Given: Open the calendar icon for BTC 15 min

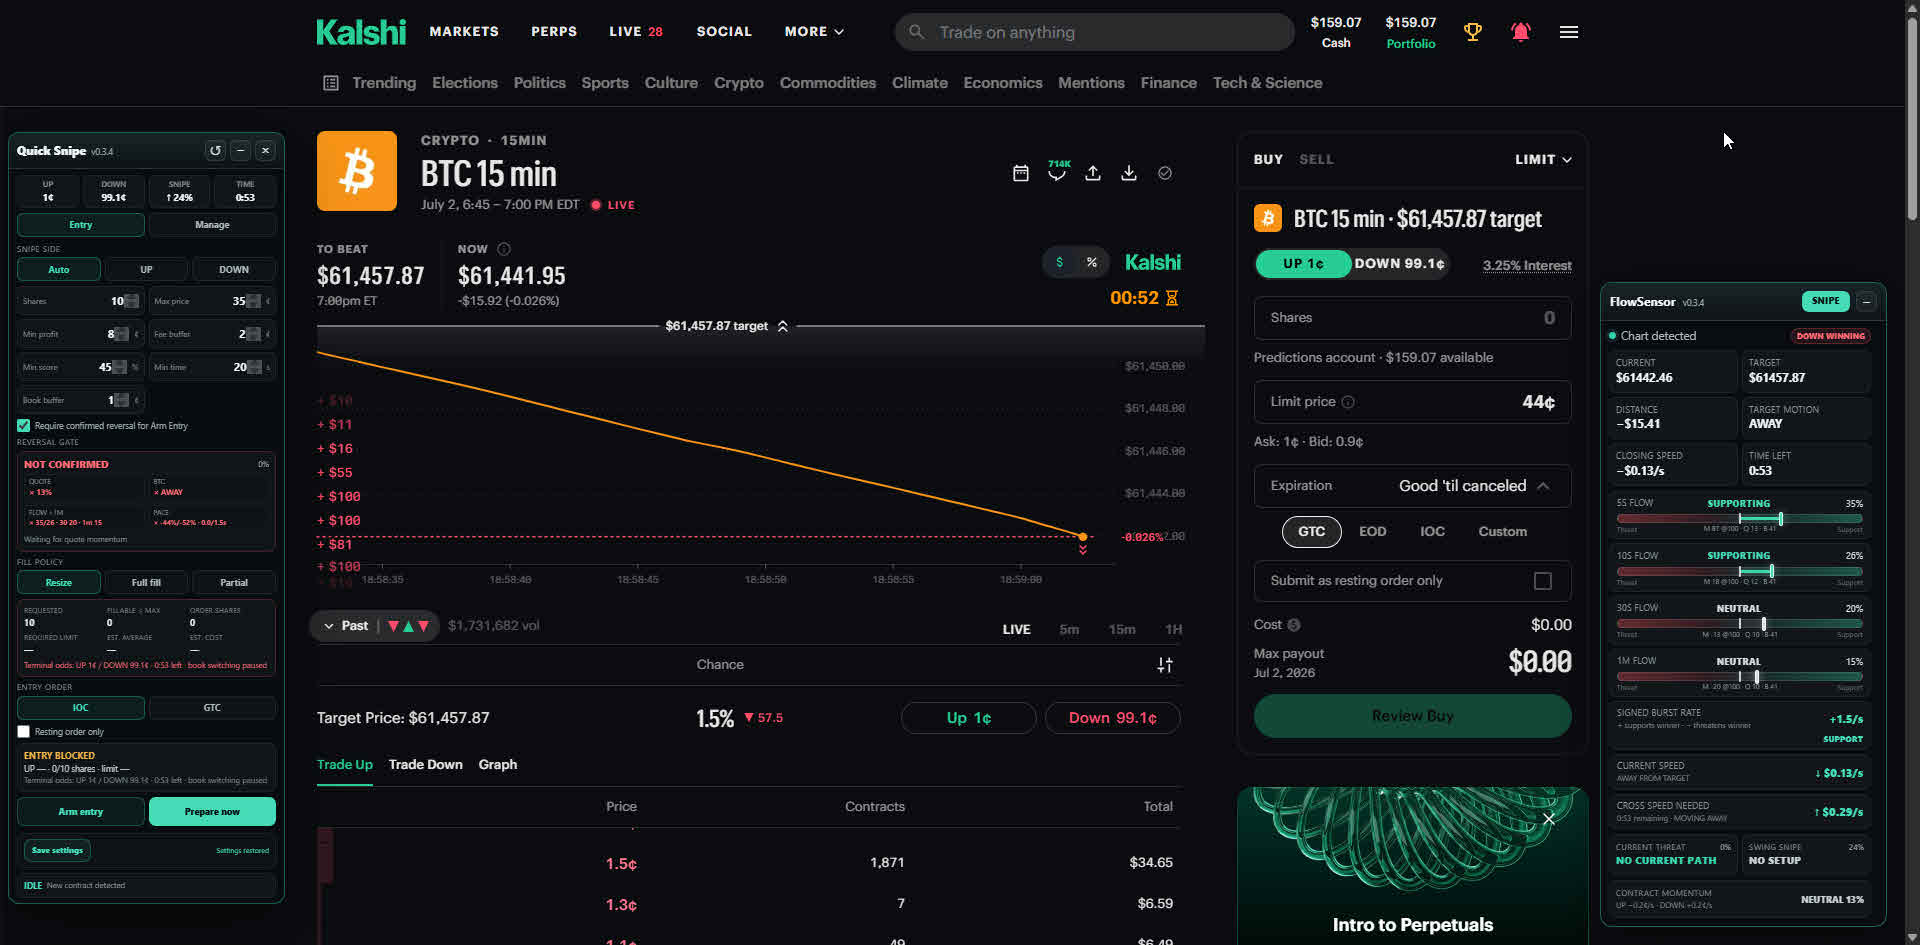Looking at the screenshot, I should pyautogui.click(x=1020, y=173).
